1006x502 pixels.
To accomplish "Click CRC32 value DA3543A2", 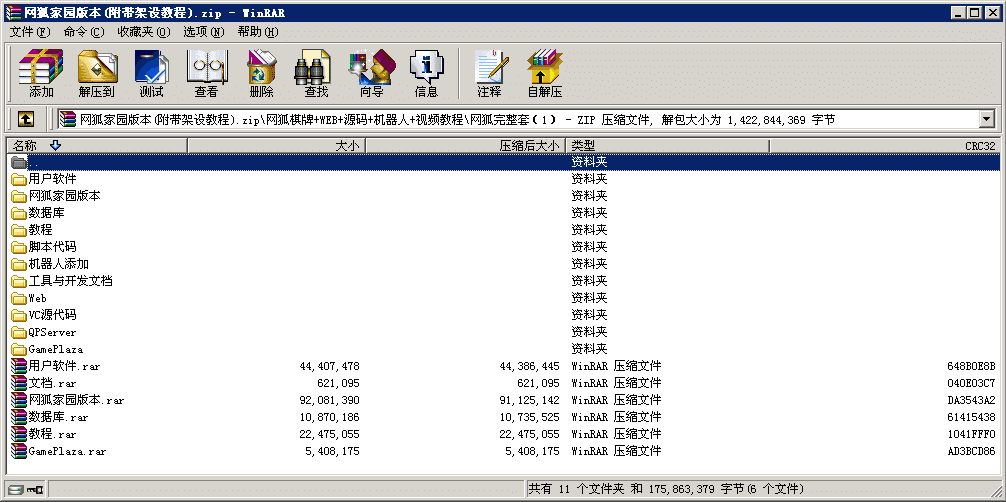I will point(971,401).
